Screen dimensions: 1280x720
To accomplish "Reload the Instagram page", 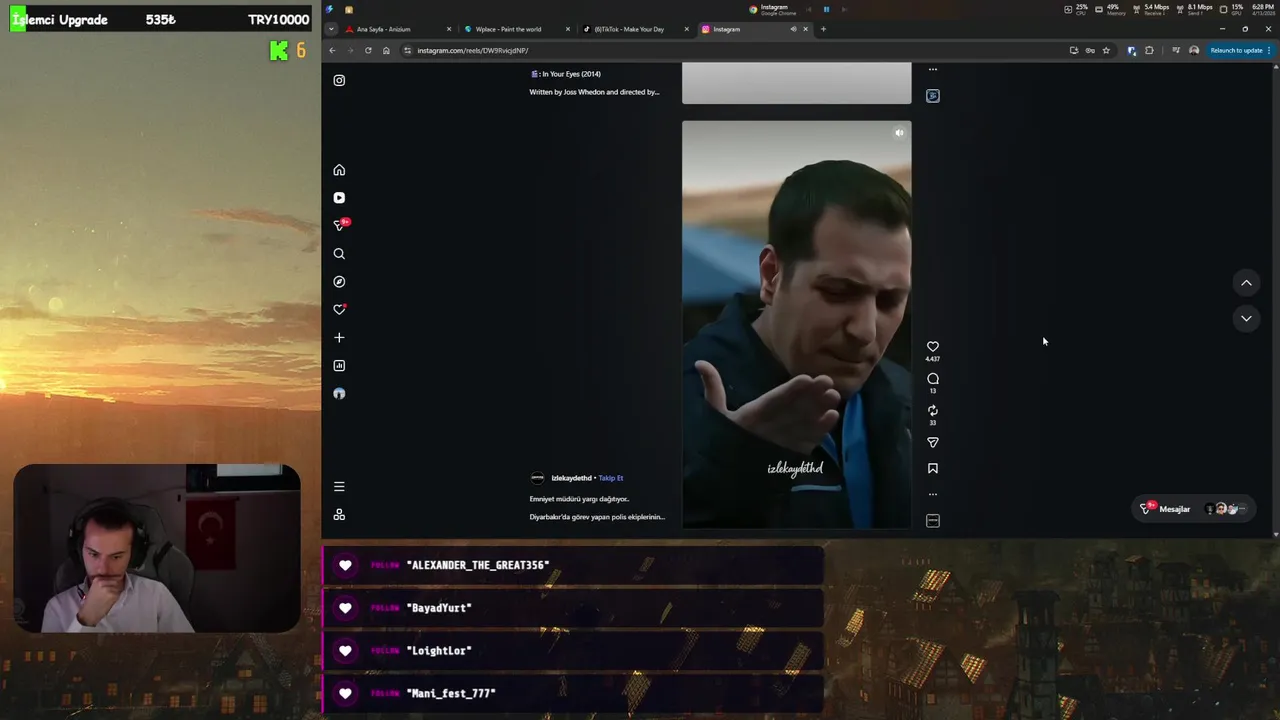I will point(368,50).
